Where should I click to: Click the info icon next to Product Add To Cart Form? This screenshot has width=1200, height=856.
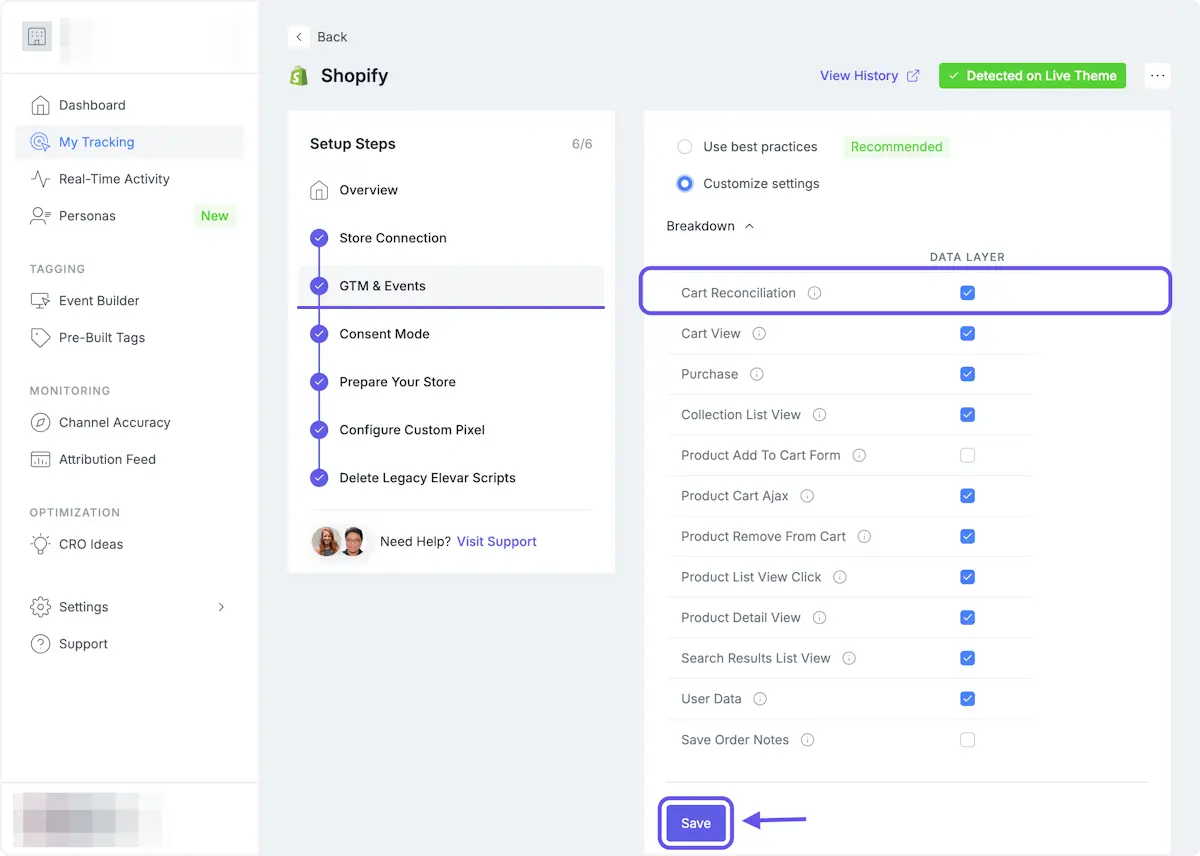(x=859, y=455)
